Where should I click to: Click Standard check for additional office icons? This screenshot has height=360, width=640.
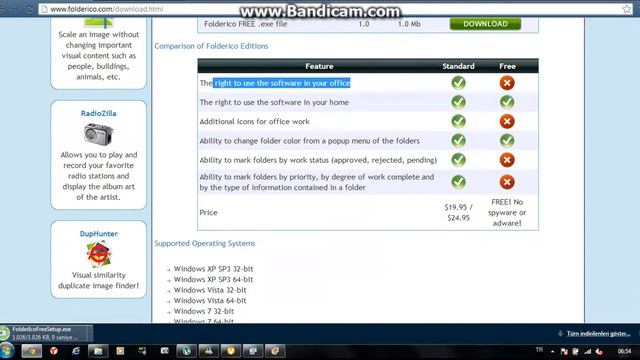coord(458,121)
